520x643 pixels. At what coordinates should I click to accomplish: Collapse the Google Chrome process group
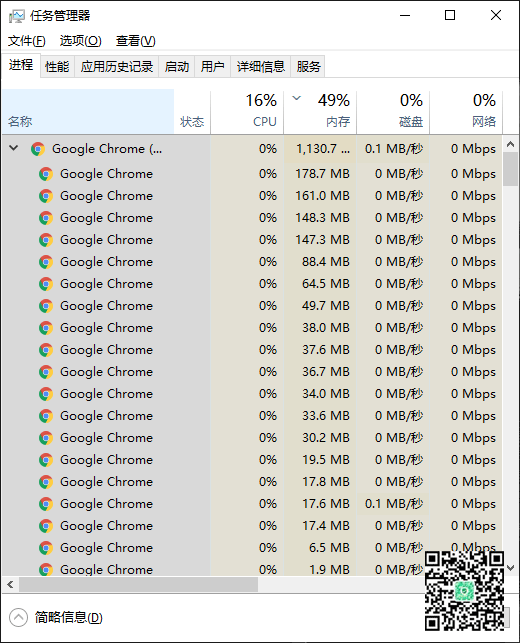14,148
